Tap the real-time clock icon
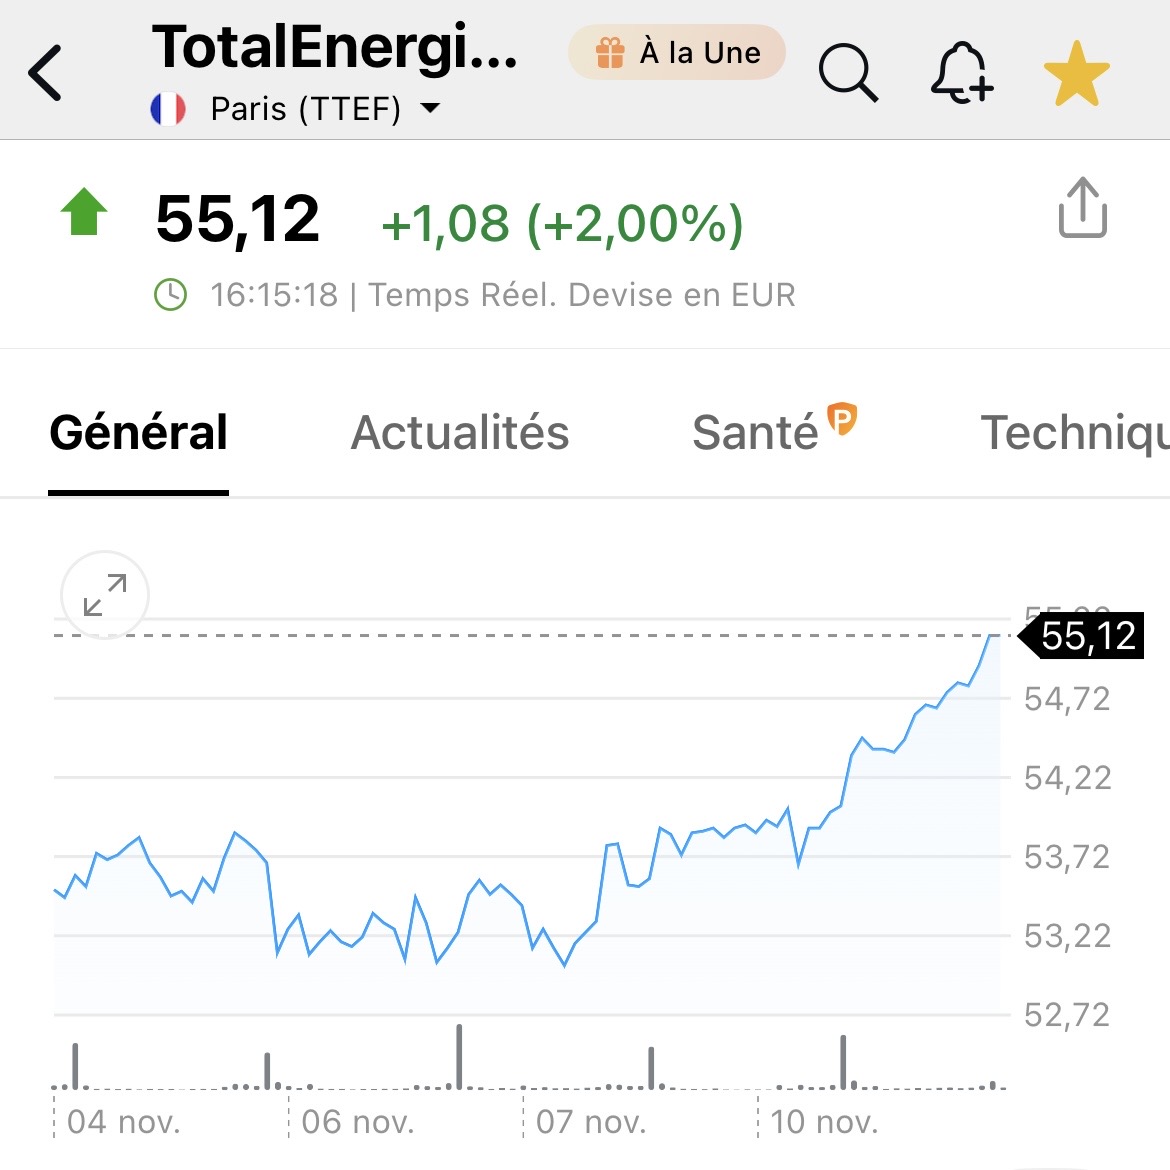Viewport: 1170px width, 1170px height. pyautogui.click(x=171, y=295)
